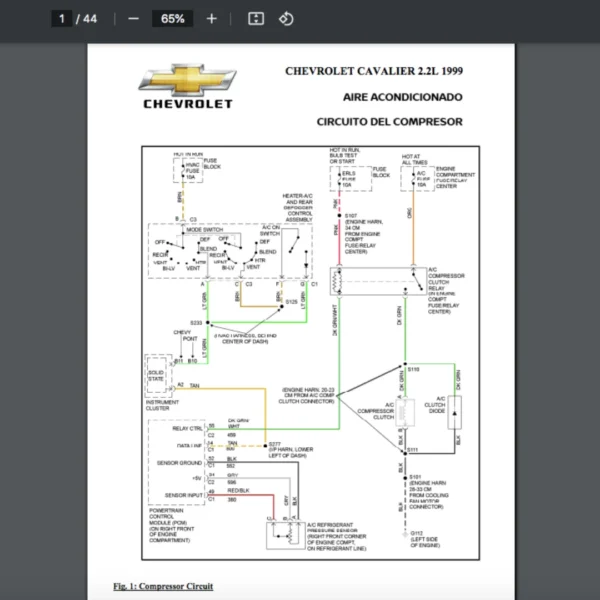This screenshot has width=600, height=600.
Task: Click the S125 splice label
Action: [x=291, y=302]
